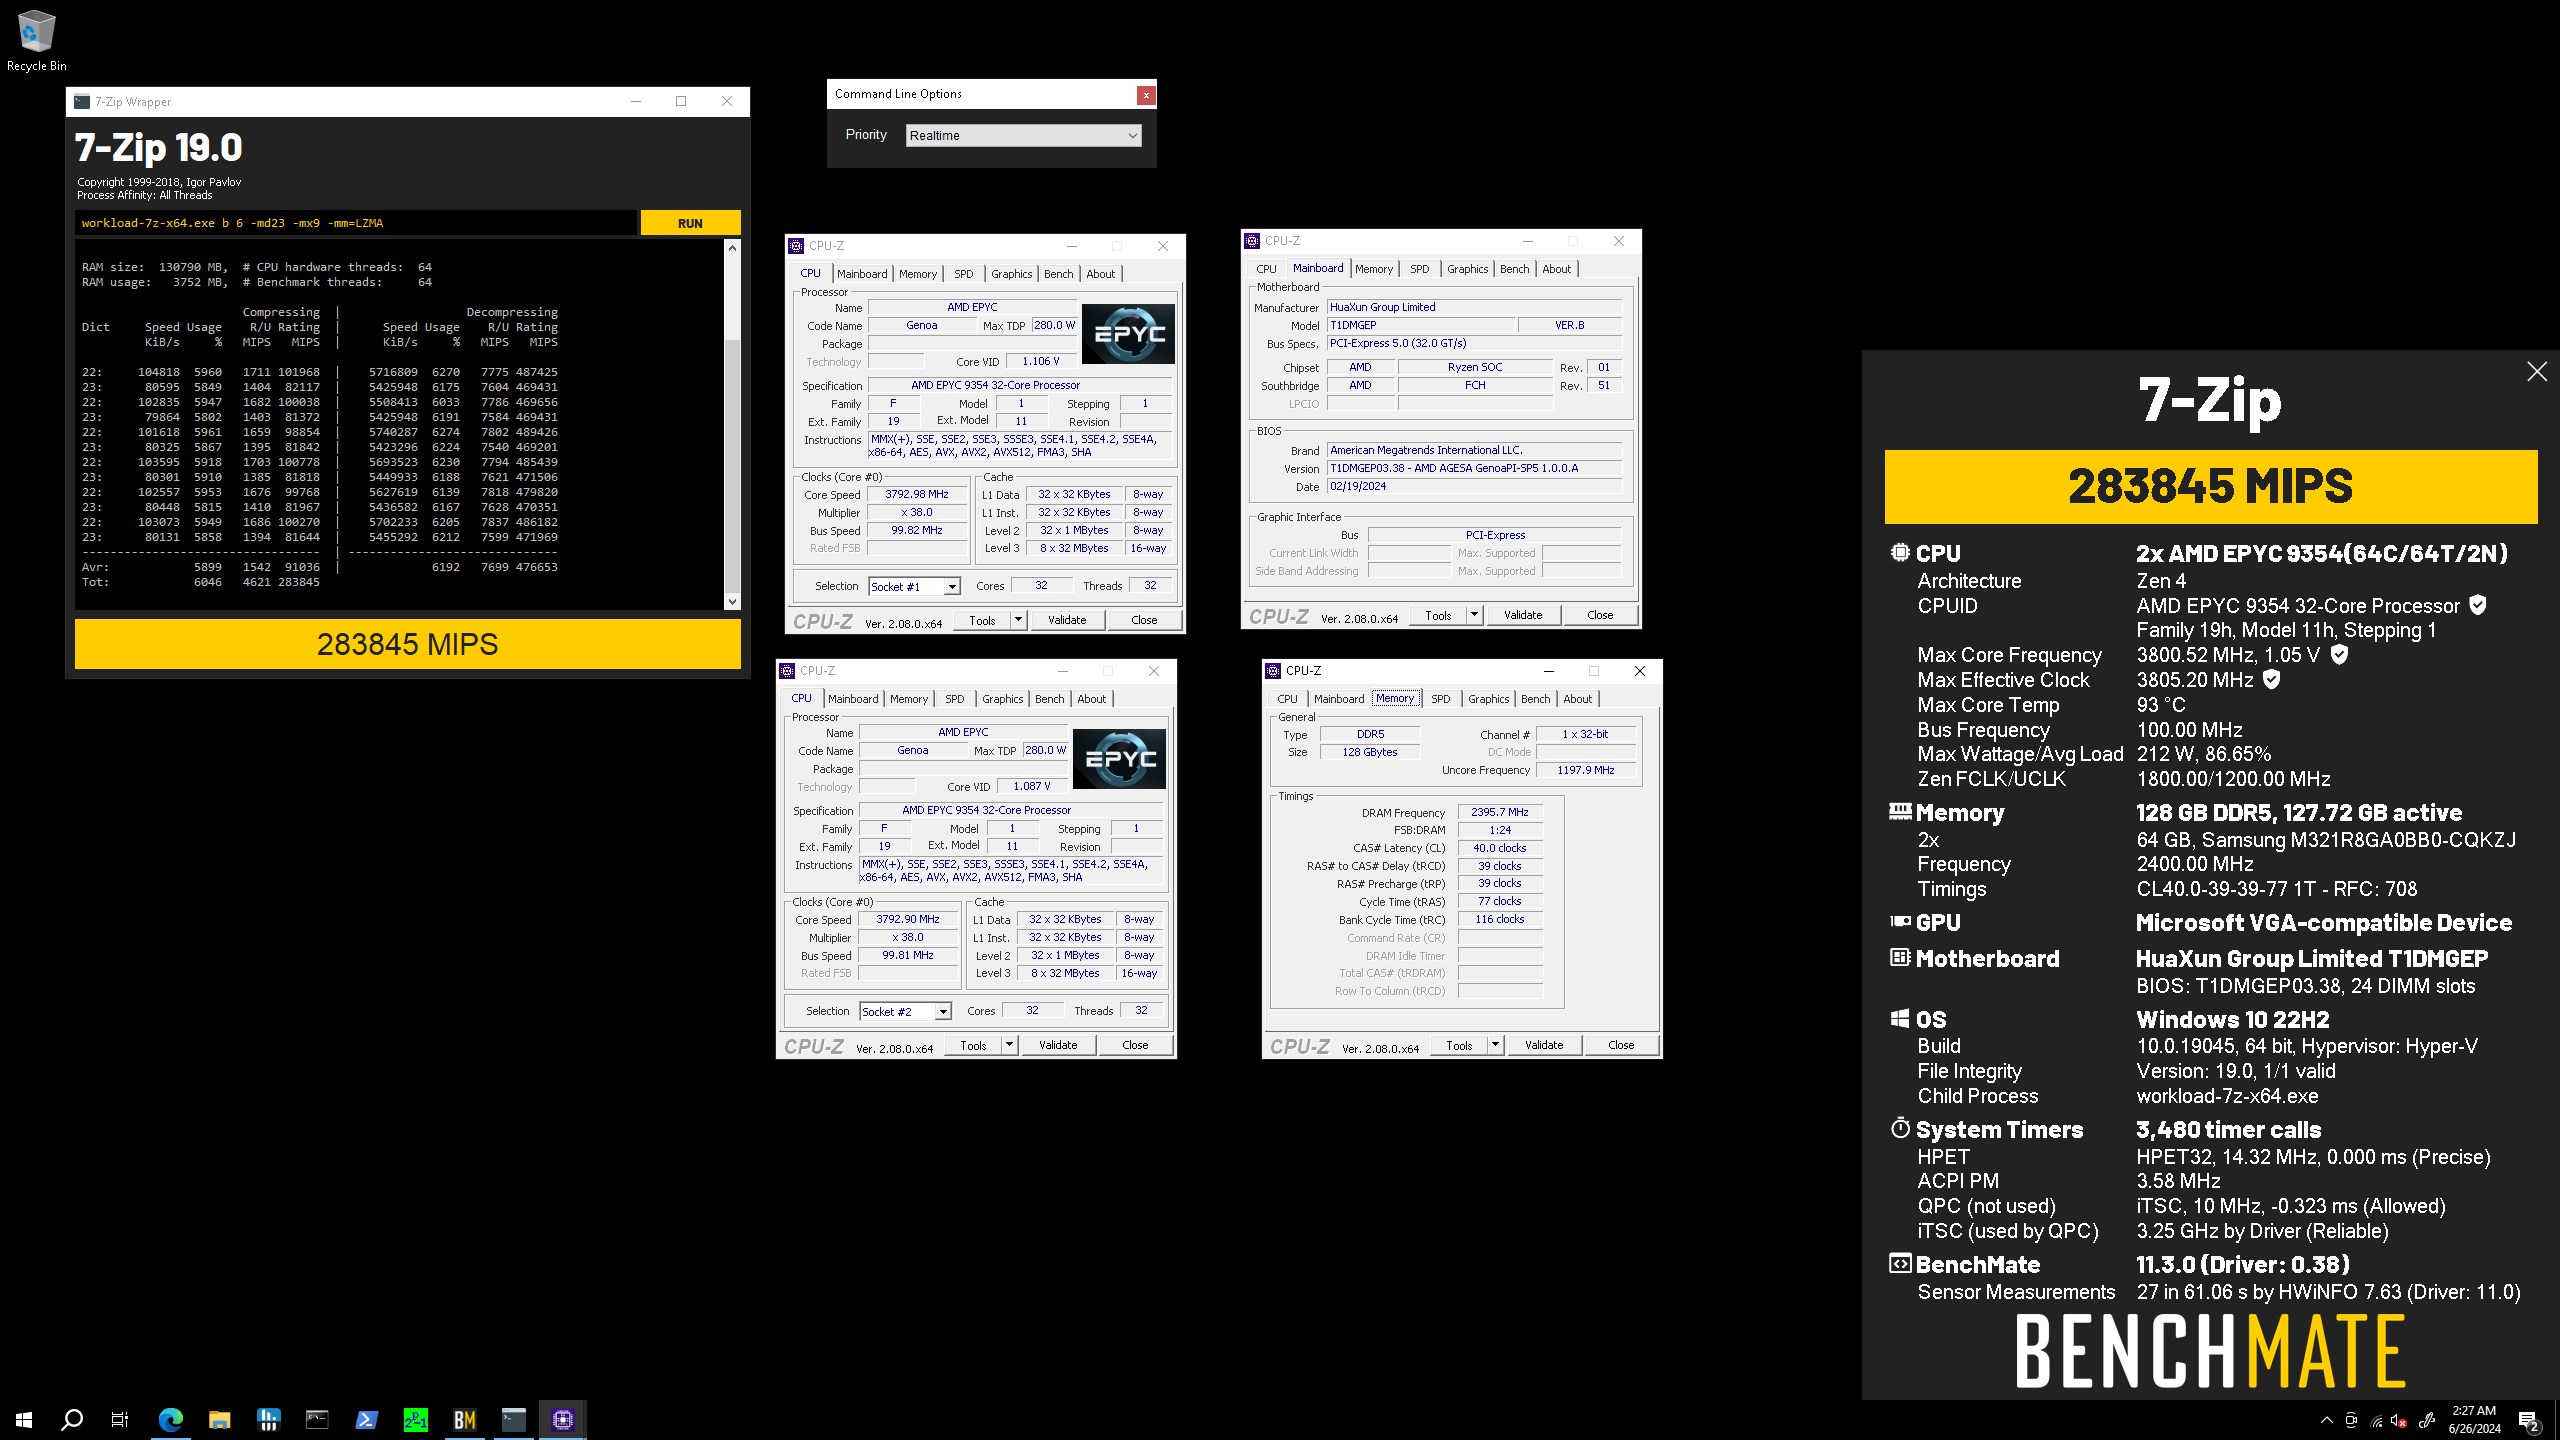
Task: Click the 7-Zip output scrollbar thumb
Action: pos(732,465)
